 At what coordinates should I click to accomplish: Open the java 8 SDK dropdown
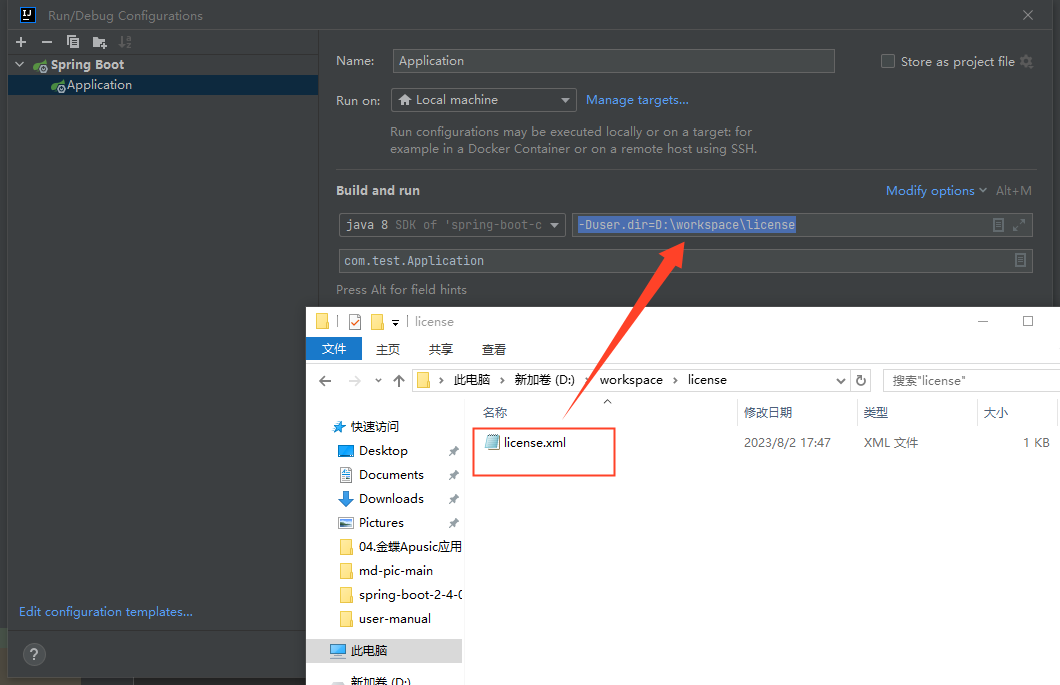(x=452, y=225)
